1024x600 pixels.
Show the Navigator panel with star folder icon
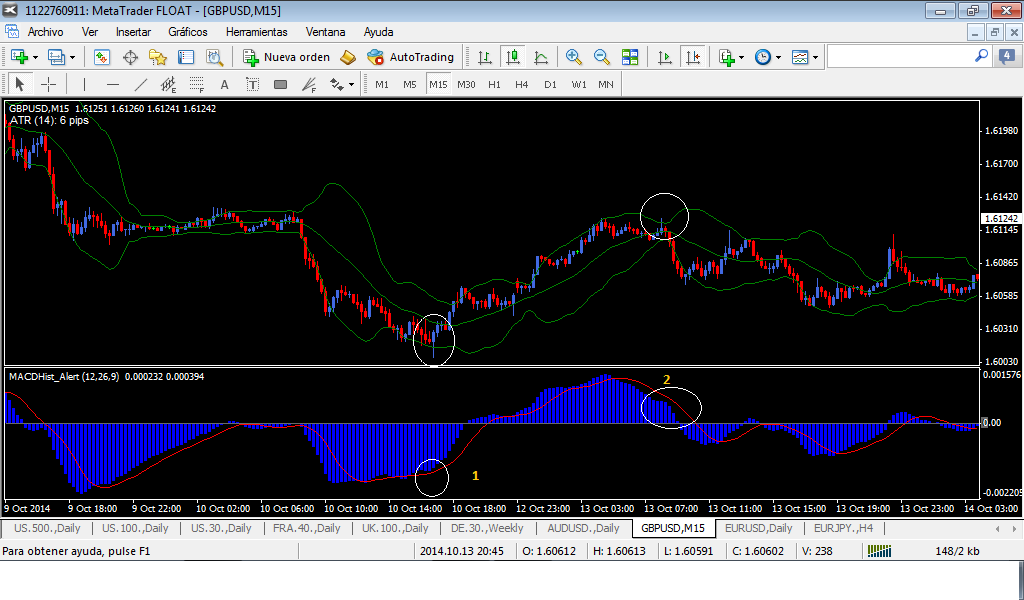tap(158, 57)
